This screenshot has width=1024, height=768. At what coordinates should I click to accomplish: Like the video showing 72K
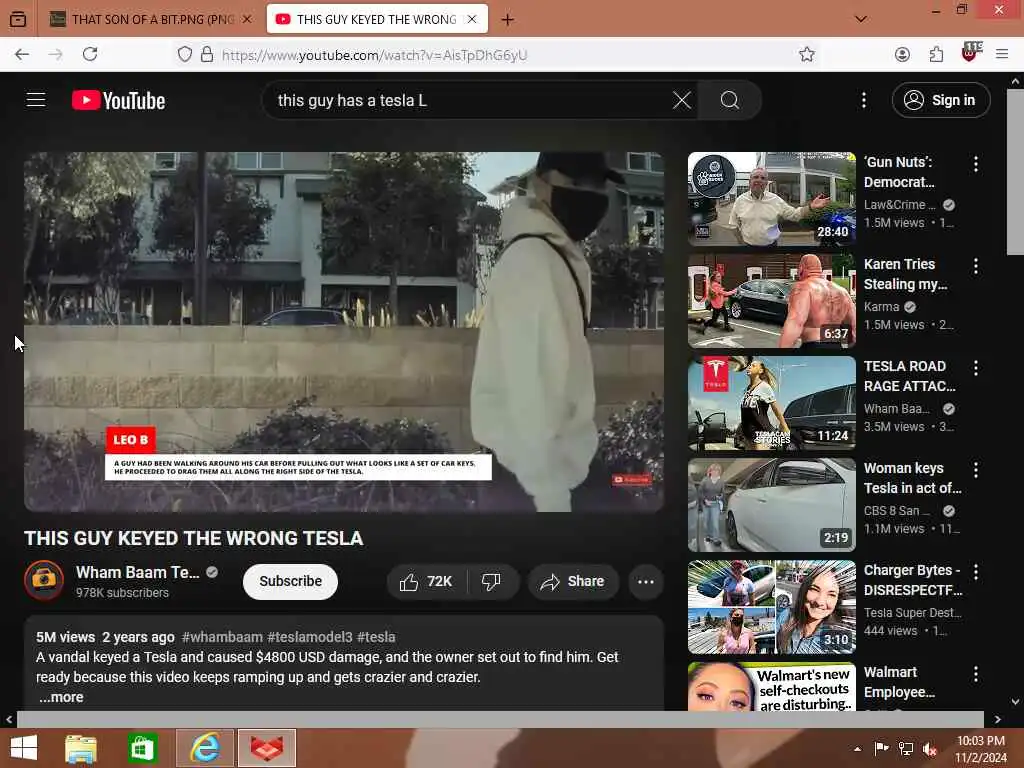pyautogui.click(x=427, y=581)
